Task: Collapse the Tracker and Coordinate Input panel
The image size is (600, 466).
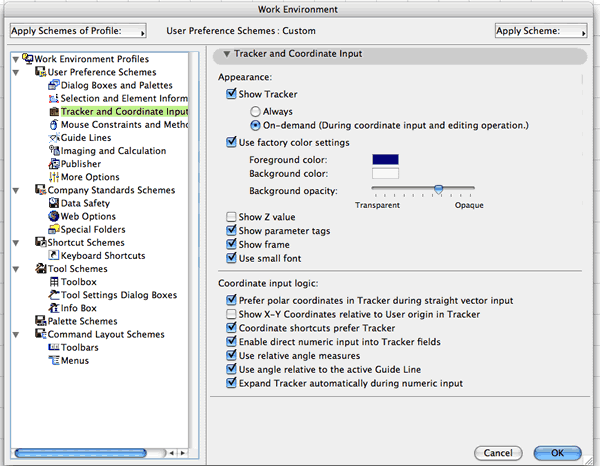Action: (x=227, y=54)
